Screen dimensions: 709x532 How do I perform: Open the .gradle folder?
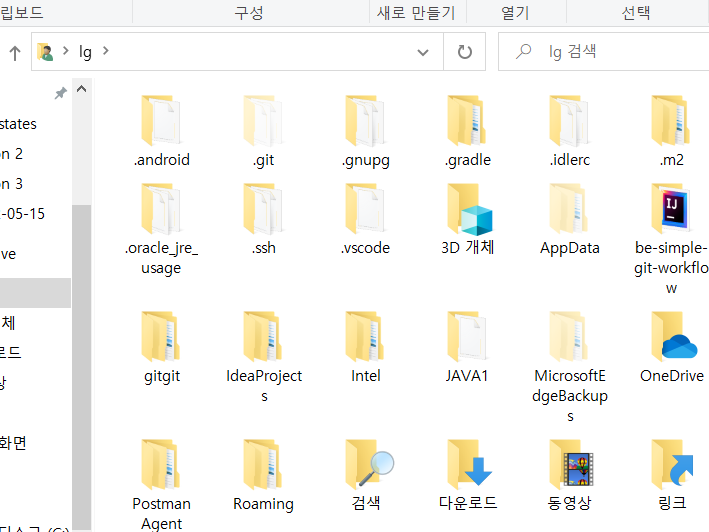coord(468,131)
